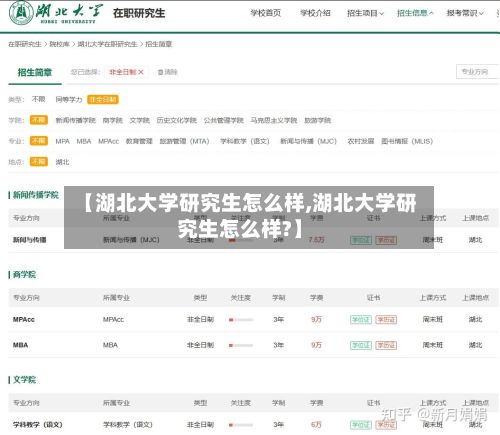Filter by 马克思主义学院 college
Screen dimensions: 500x435
(274, 120)
